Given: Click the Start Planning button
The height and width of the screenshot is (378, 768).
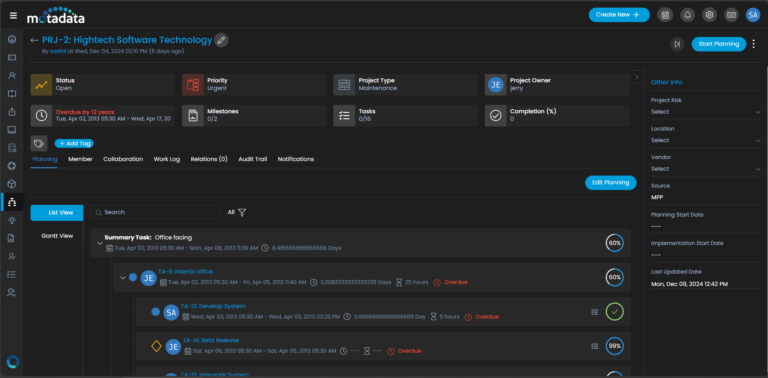Looking at the screenshot, I should [719, 44].
